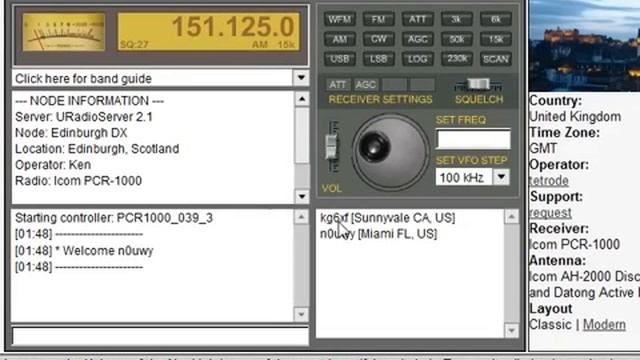The height and width of the screenshot is (360, 640).
Task: Select user kg6xf from Sunnyvale
Action: 387,218
